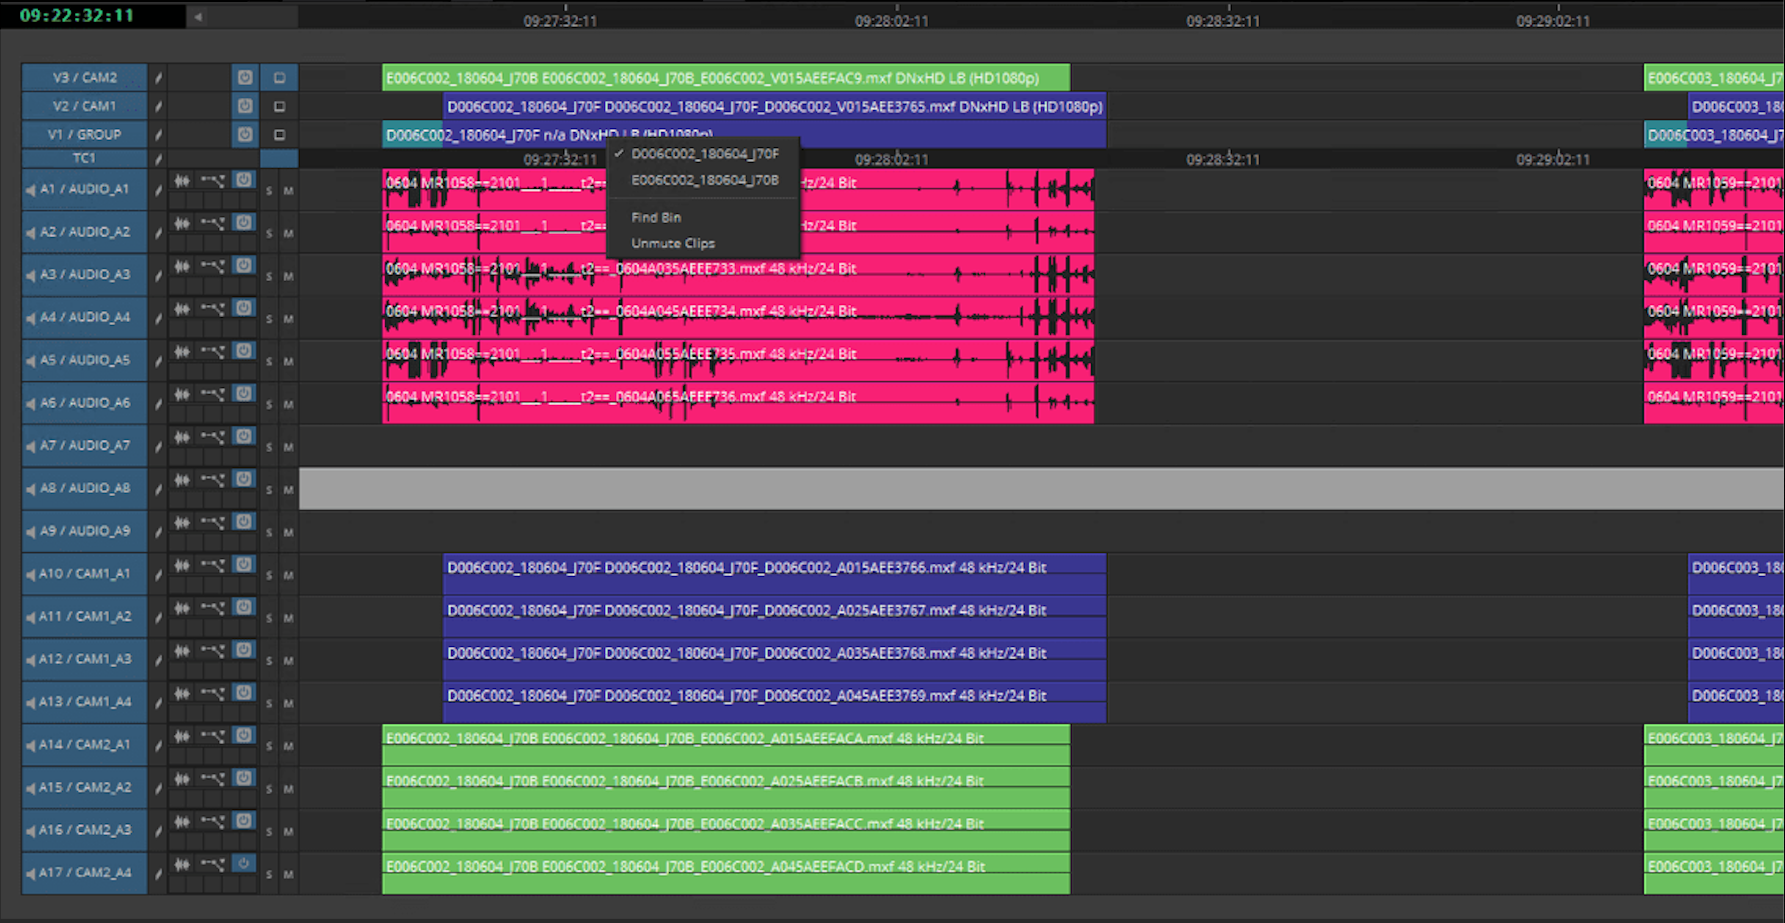Click the sync lock pencil on V1 / GROUP

(x=158, y=134)
